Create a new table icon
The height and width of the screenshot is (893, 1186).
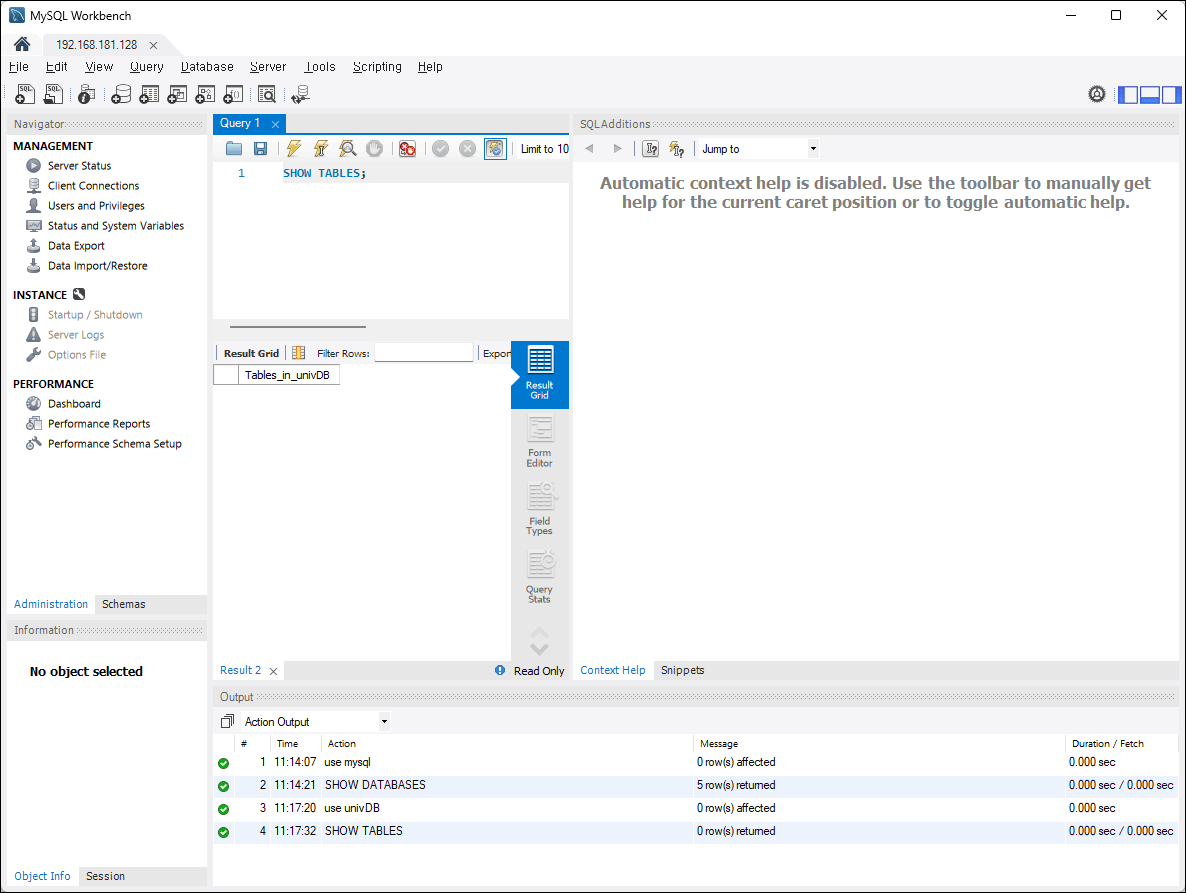tap(149, 94)
